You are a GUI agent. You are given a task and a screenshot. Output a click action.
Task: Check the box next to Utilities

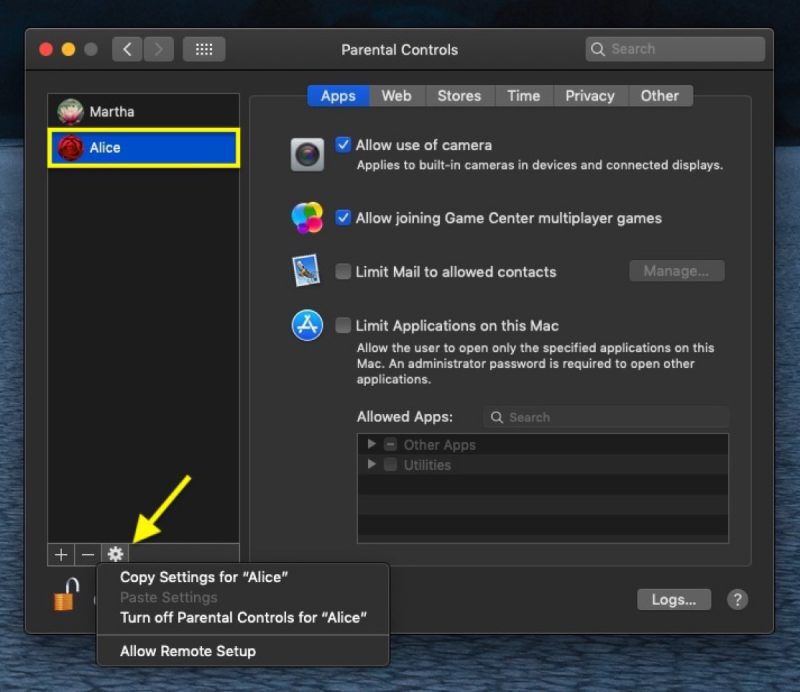pos(390,464)
